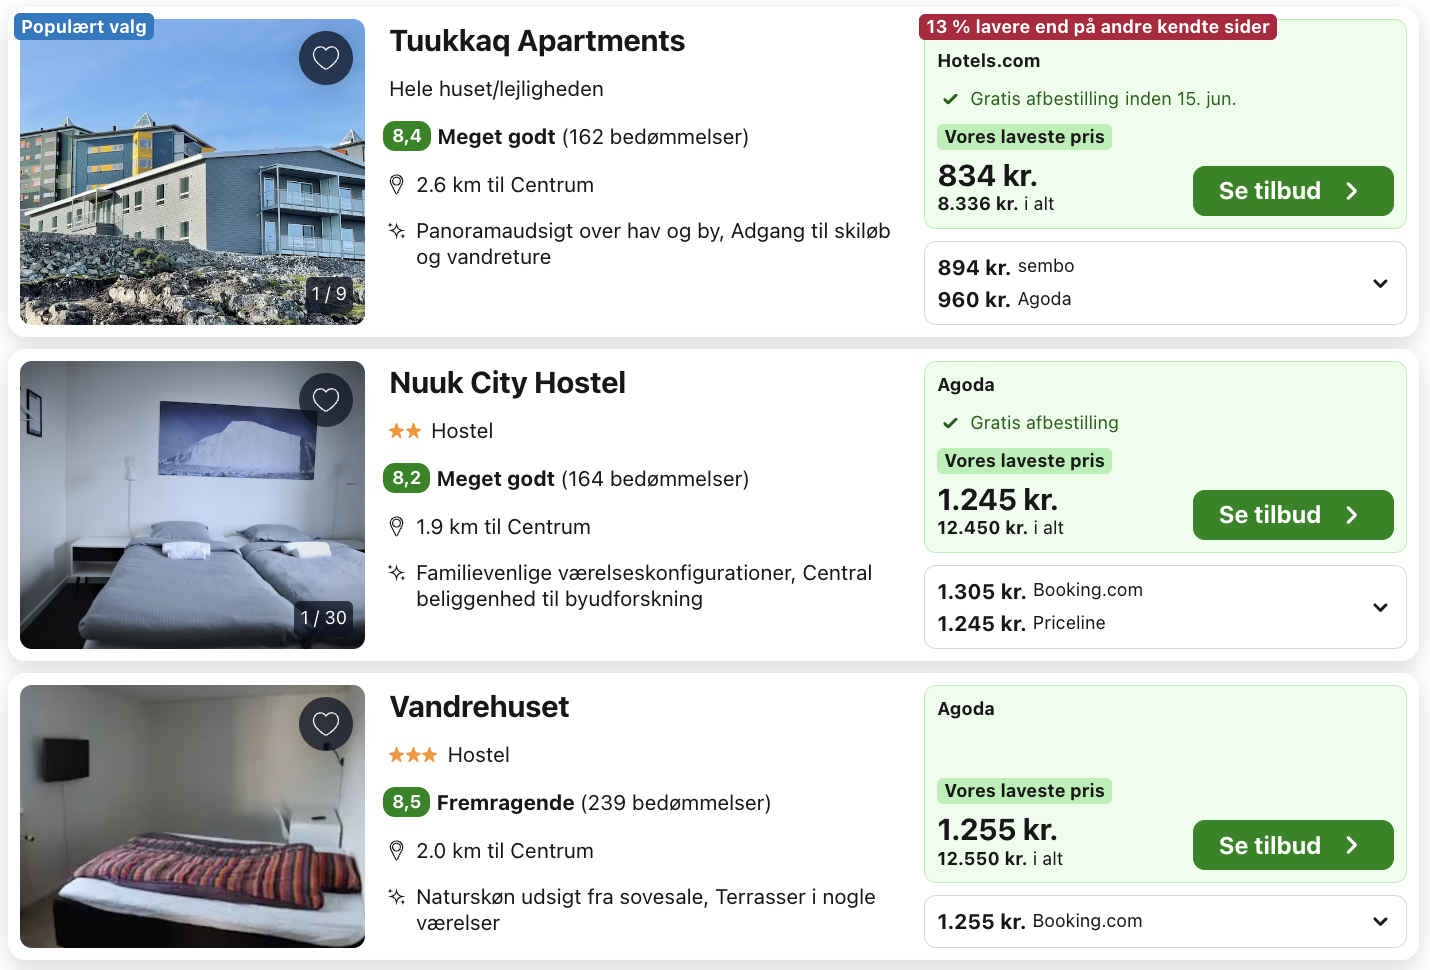Click location pin for Tuukkaq Apartments
The width and height of the screenshot is (1430, 970).
(397, 185)
